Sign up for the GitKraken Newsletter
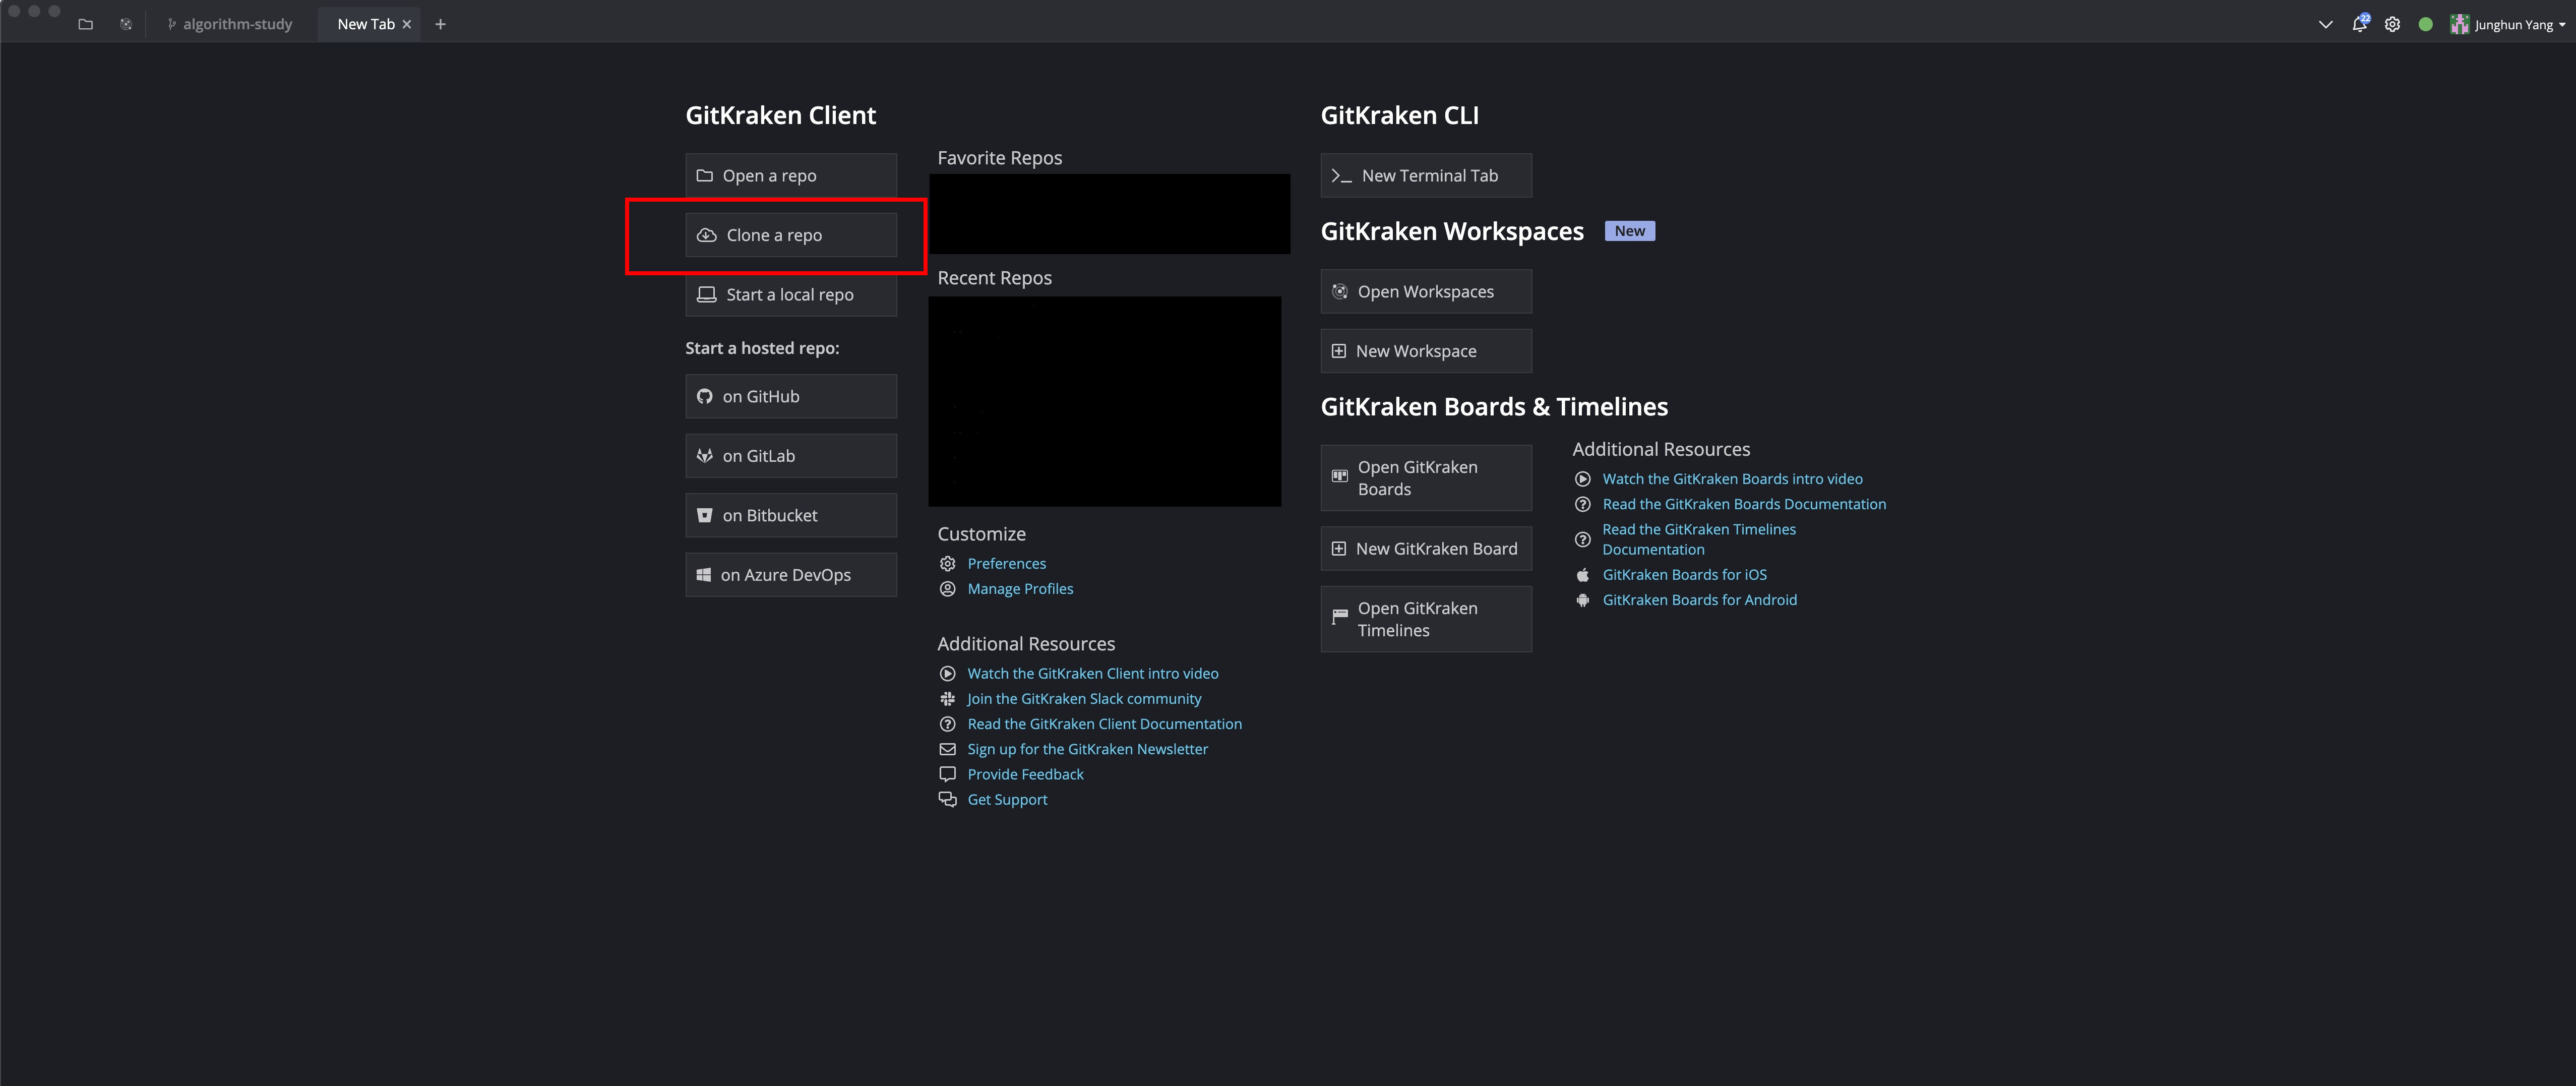Viewport: 2576px width, 1086px height. click(1087, 749)
